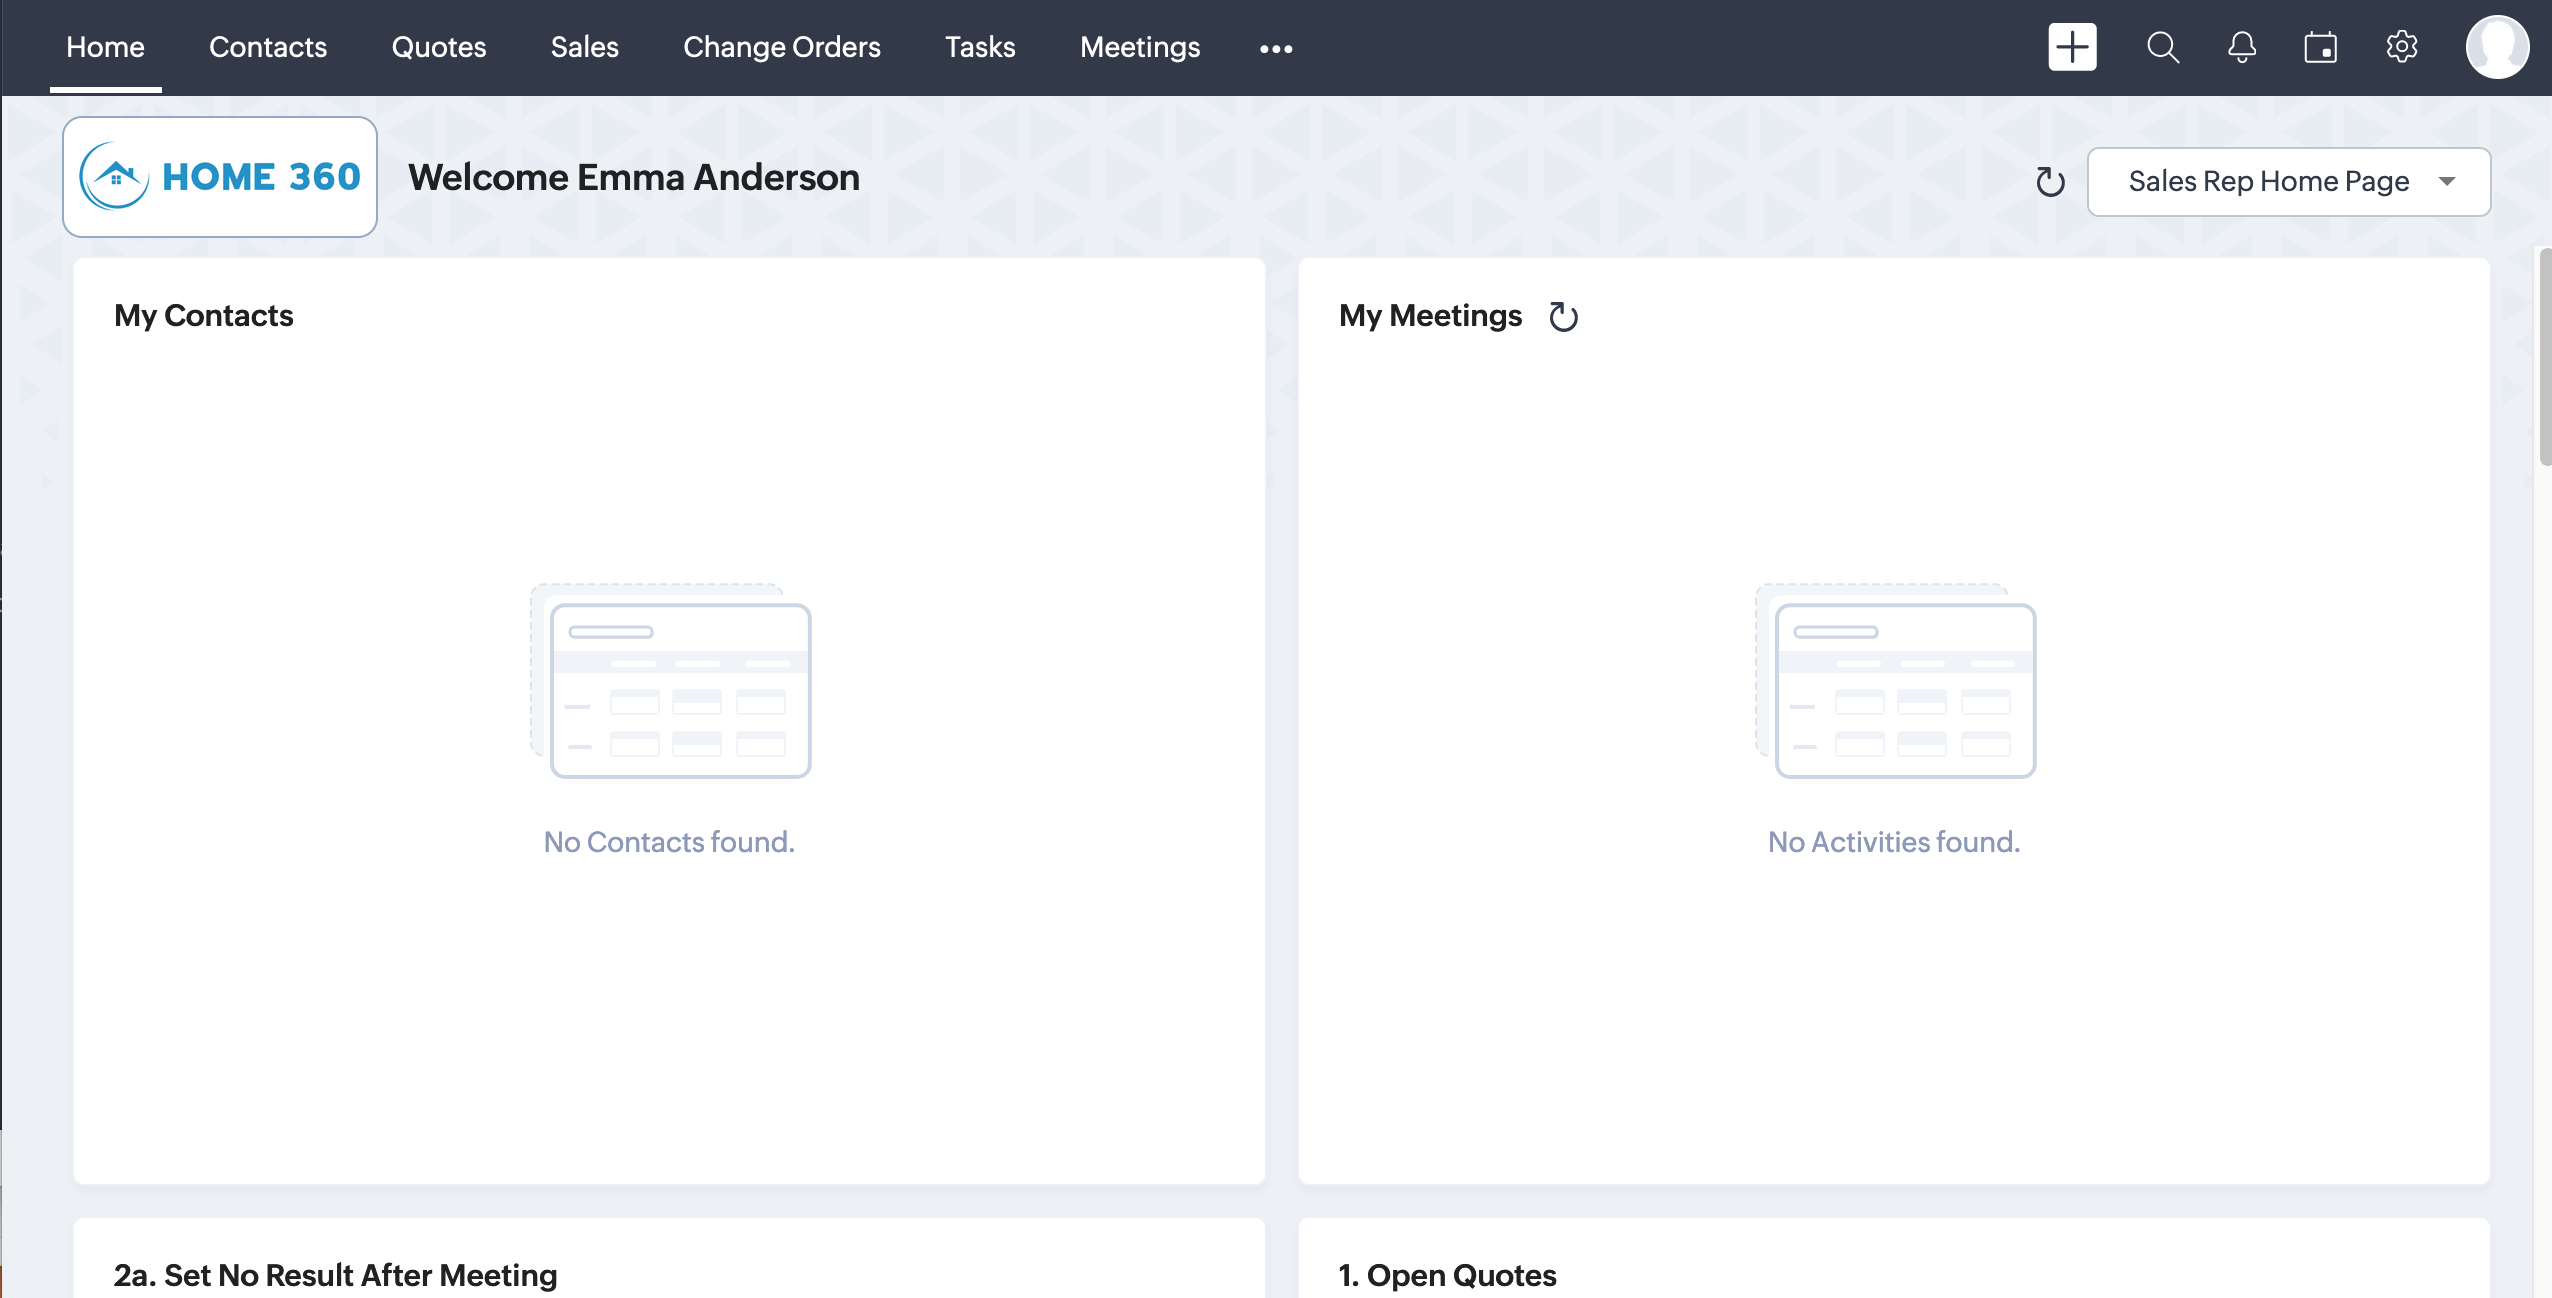The height and width of the screenshot is (1298, 2552).
Task: Click the Home 360 logo
Action: [x=220, y=177]
